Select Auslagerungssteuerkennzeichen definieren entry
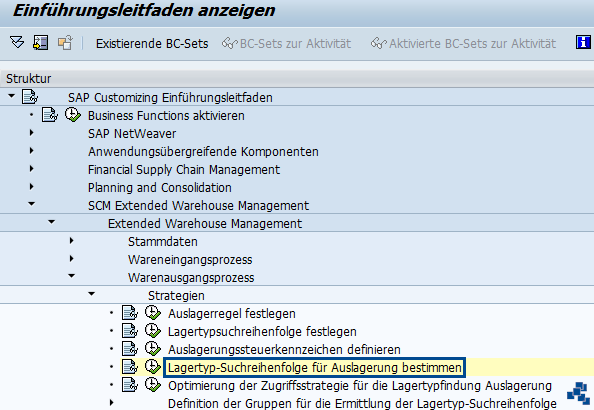Screen dimensions: 594x410 pyautogui.click(x=284, y=349)
